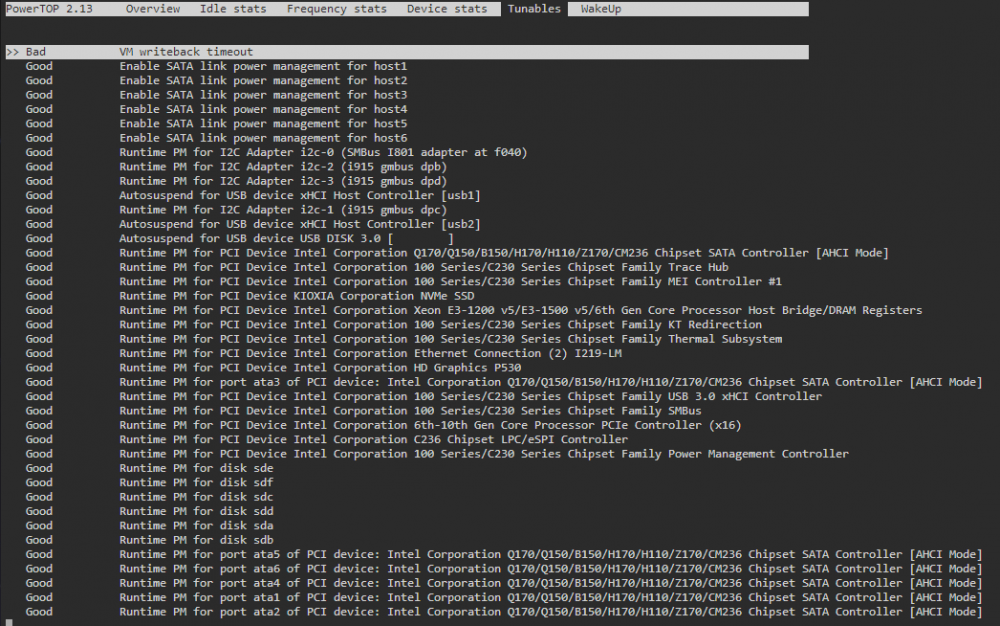1000x626 pixels.
Task: Select Runtime PM for port ata6
Action: (550, 568)
